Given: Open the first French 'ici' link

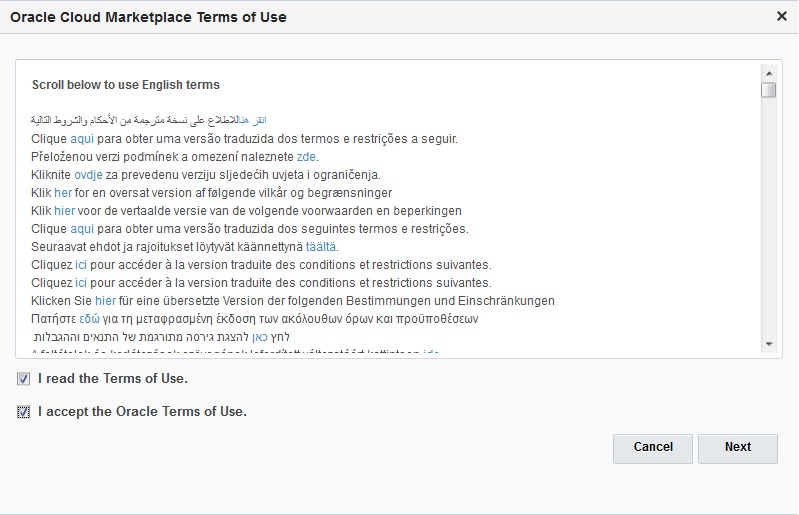Looking at the screenshot, I should pos(82,265).
